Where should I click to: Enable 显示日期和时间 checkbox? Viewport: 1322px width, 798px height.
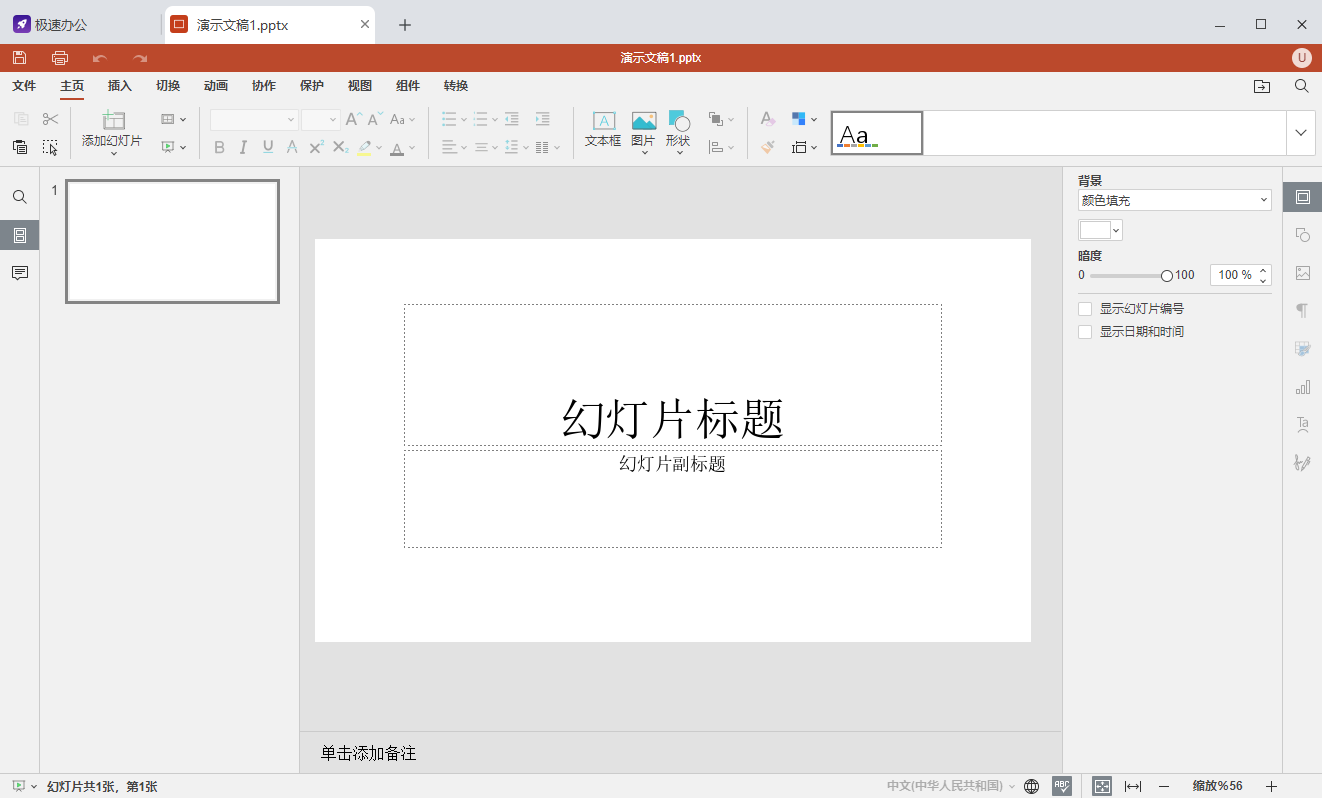(x=1085, y=332)
